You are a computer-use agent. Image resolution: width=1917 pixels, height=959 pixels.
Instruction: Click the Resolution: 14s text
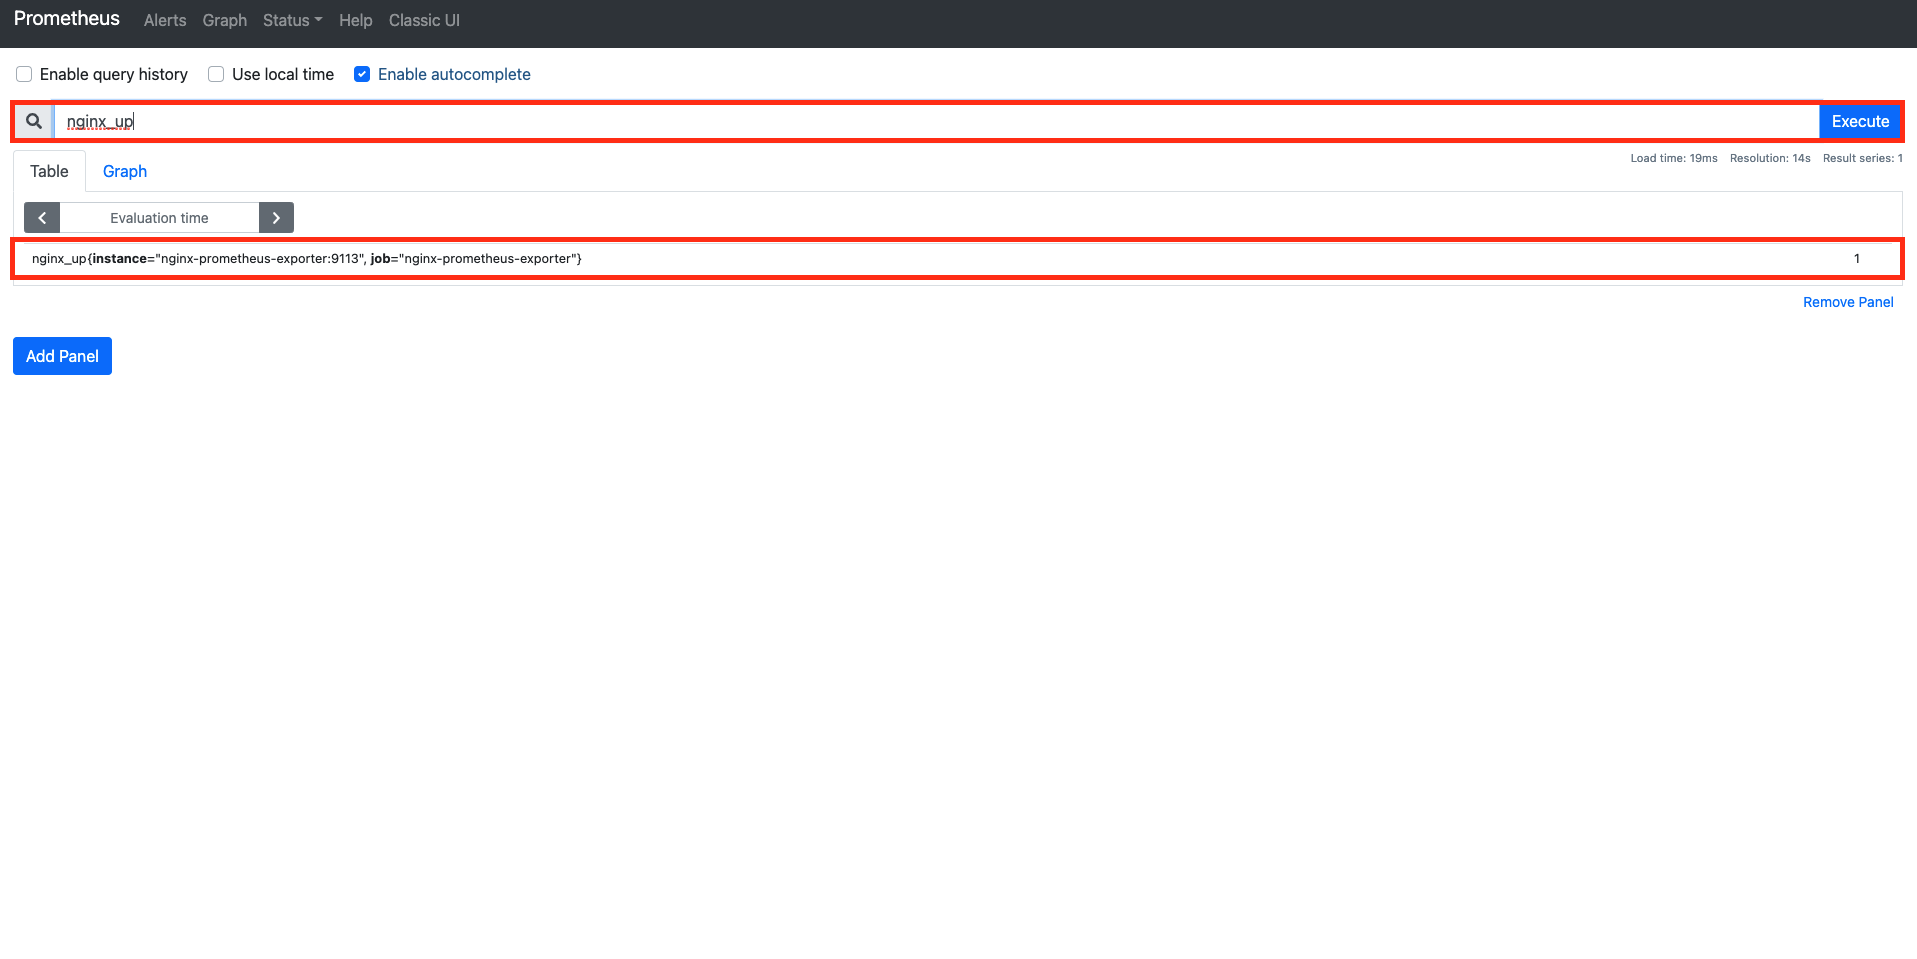point(1770,158)
